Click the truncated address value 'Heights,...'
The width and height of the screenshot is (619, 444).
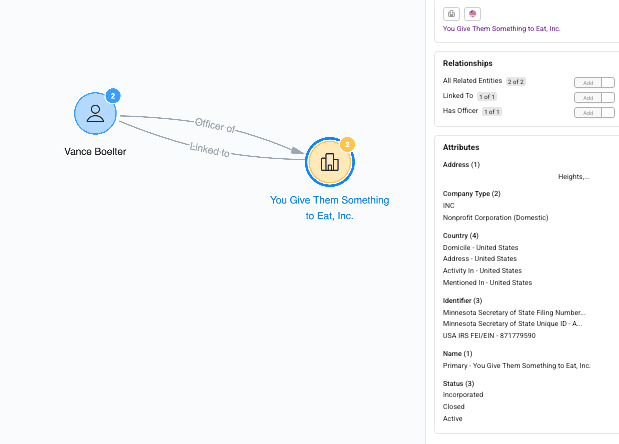(573, 176)
